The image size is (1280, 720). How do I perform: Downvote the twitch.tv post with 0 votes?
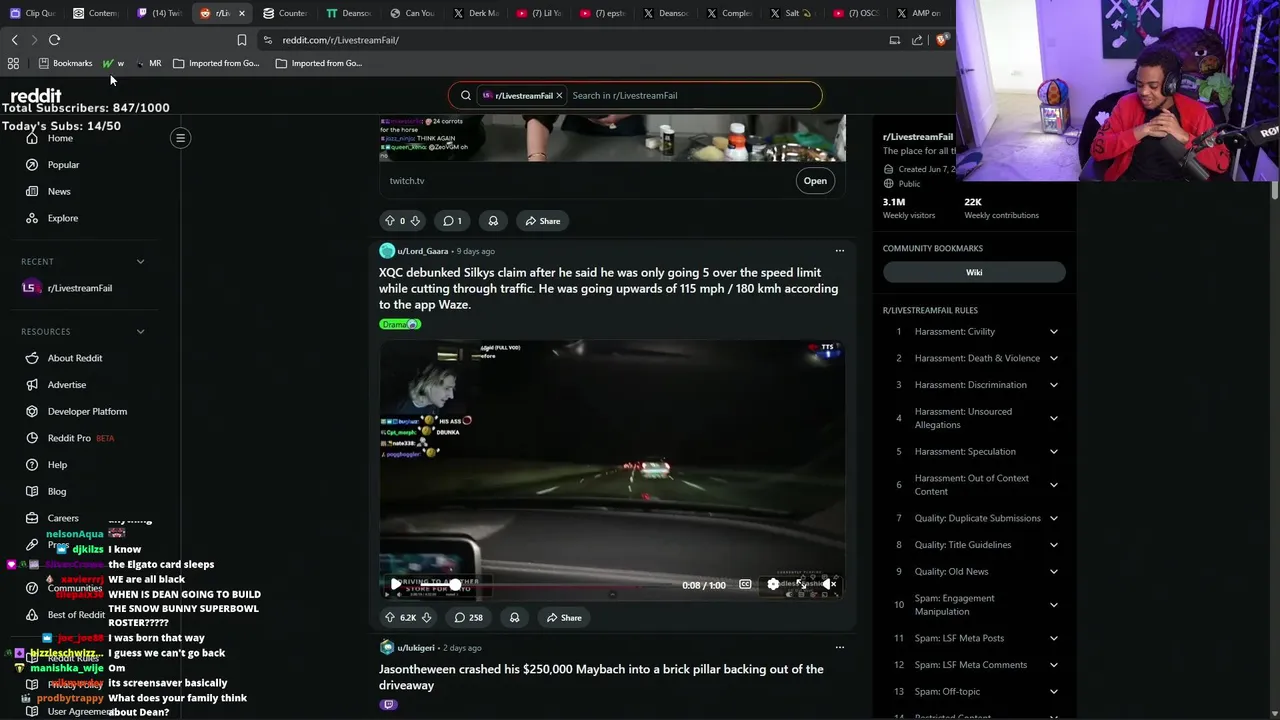tap(415, 221)
